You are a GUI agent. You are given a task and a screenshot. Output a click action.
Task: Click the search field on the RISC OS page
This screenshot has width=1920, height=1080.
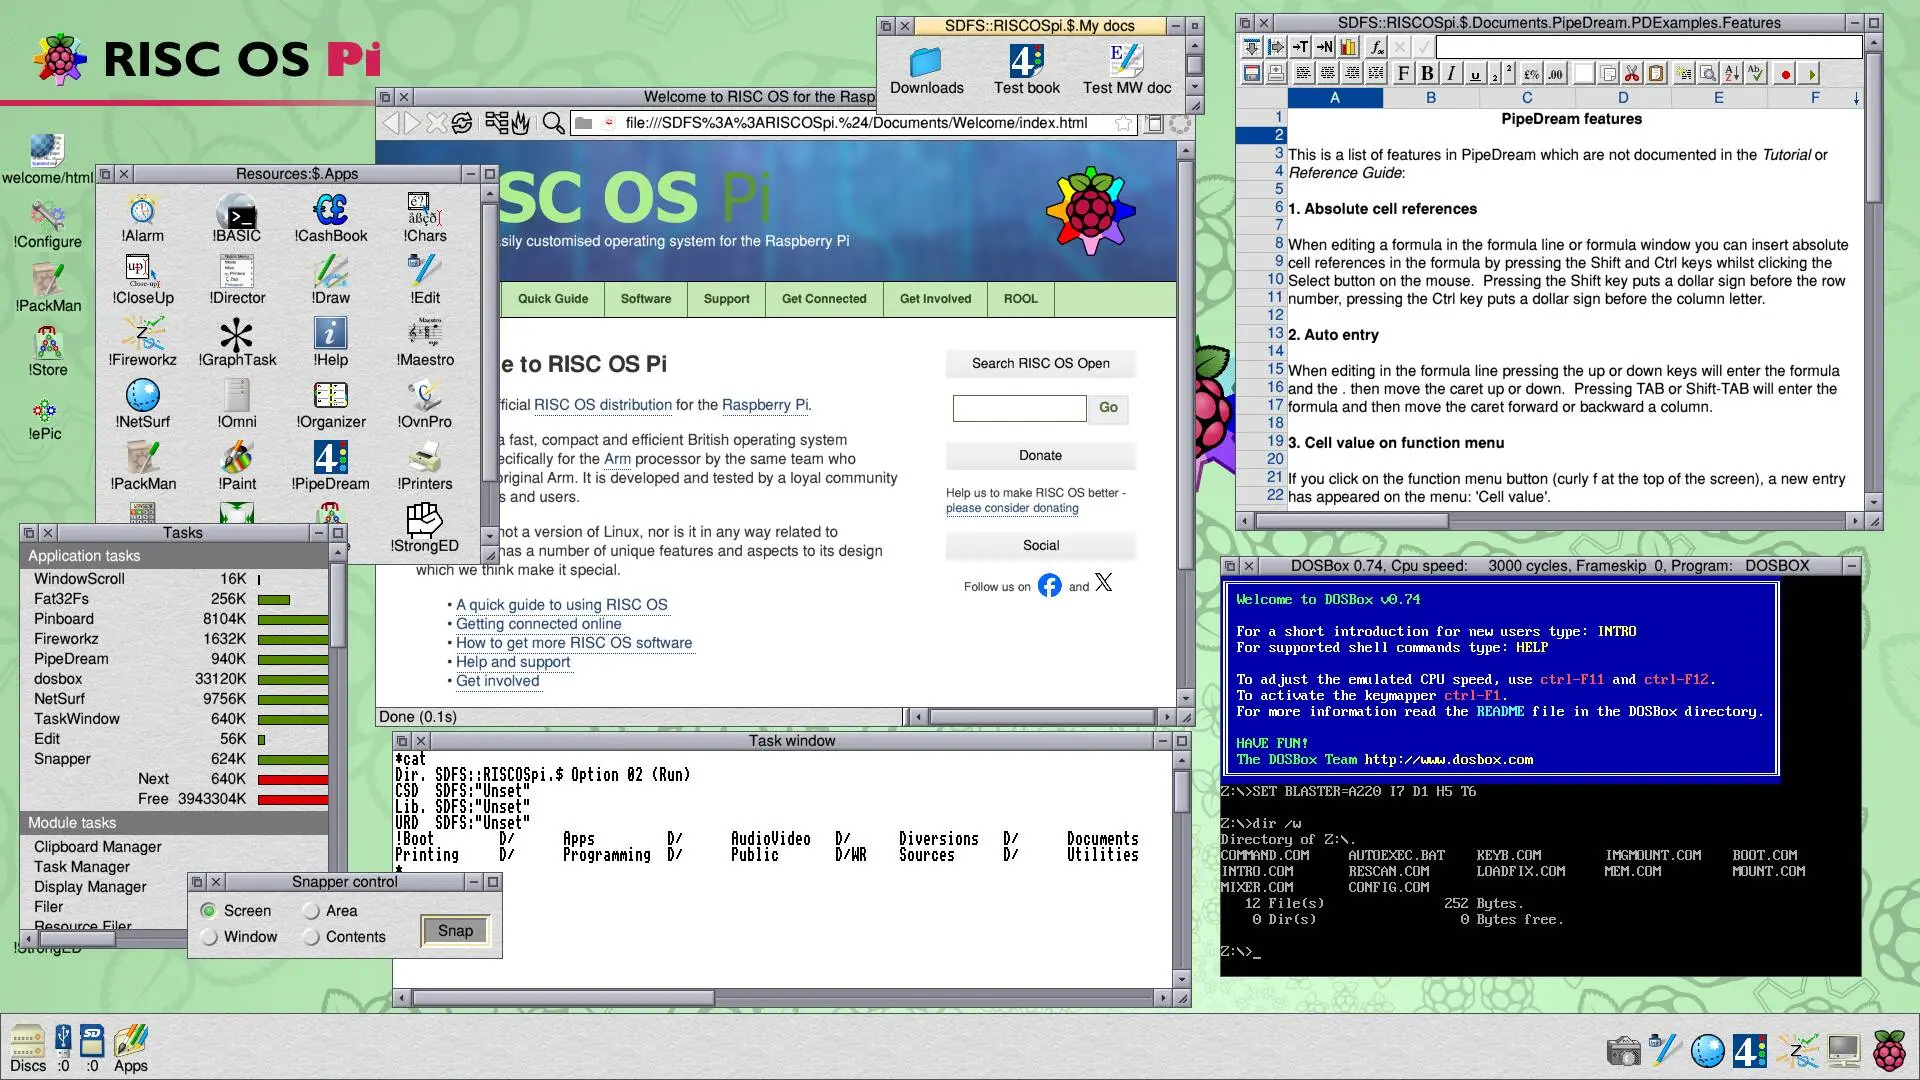point(1019,408)
